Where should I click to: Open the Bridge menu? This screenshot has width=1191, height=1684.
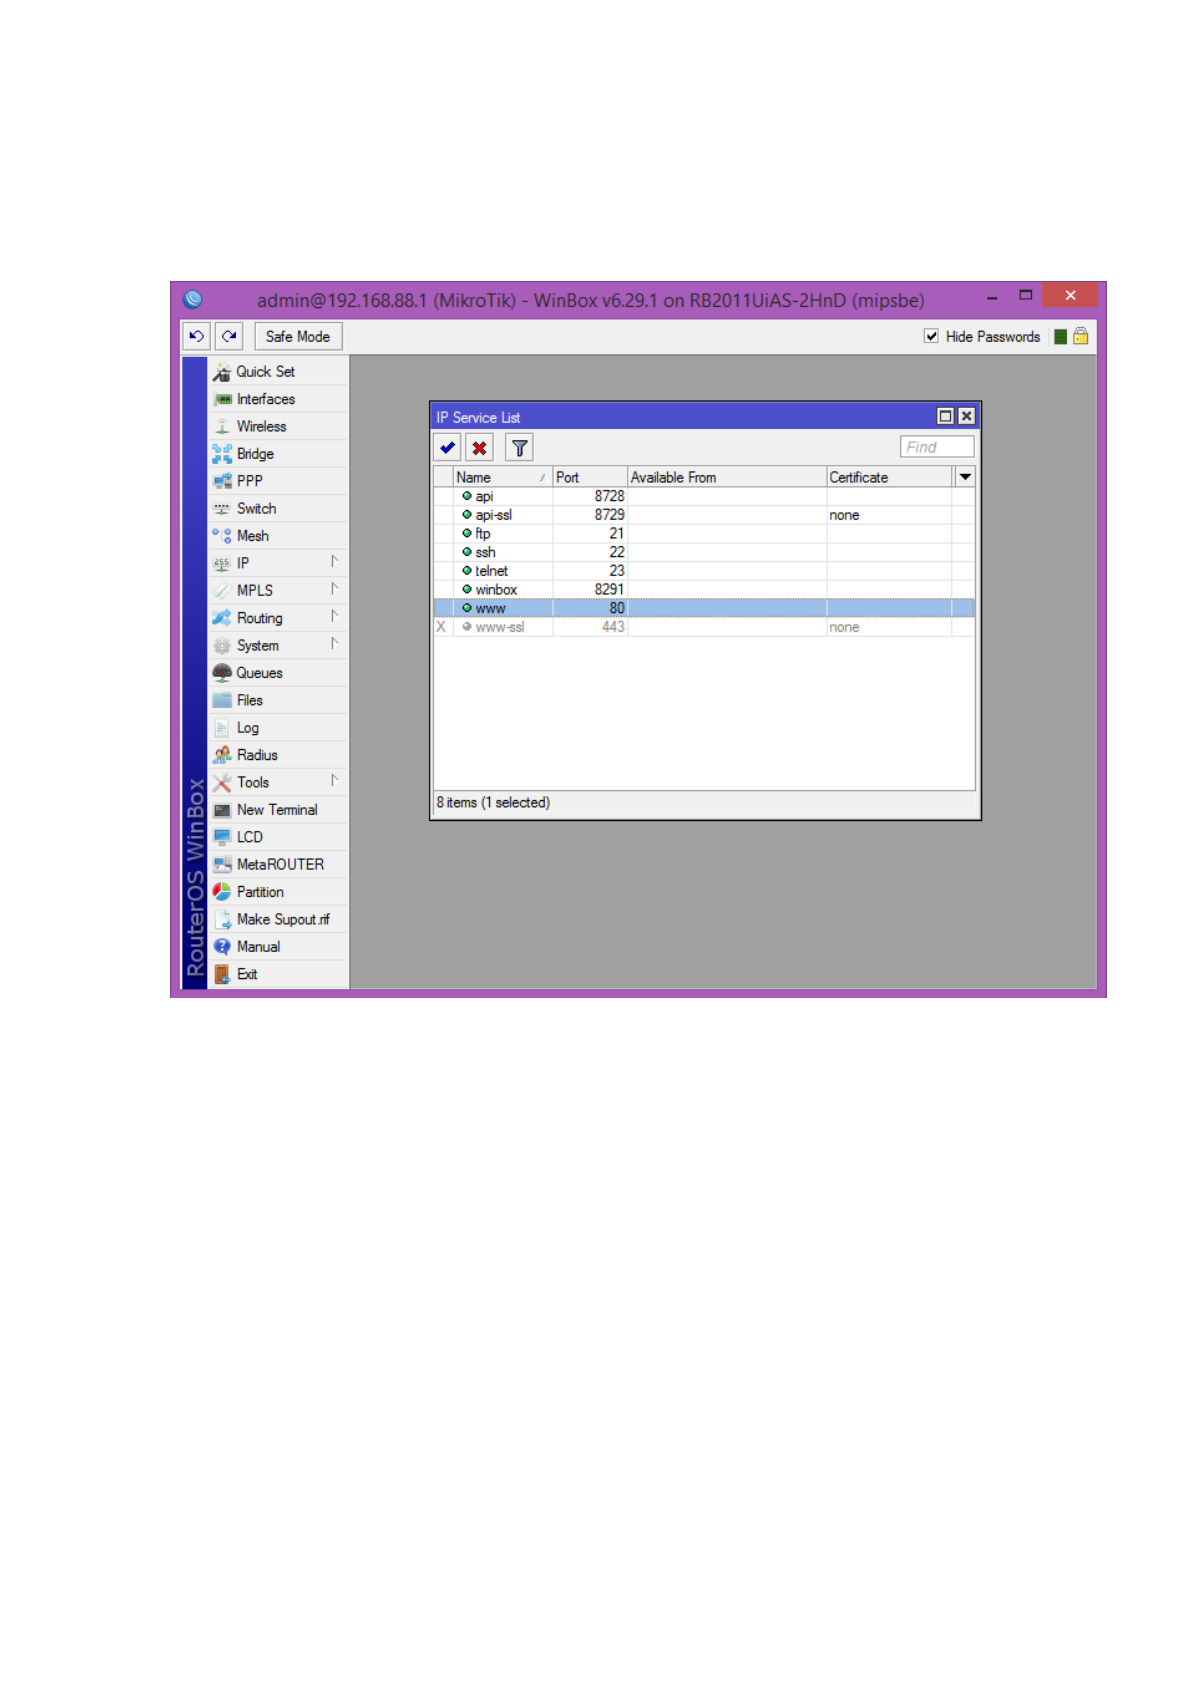pyautogui.click(x=278, y=454)
